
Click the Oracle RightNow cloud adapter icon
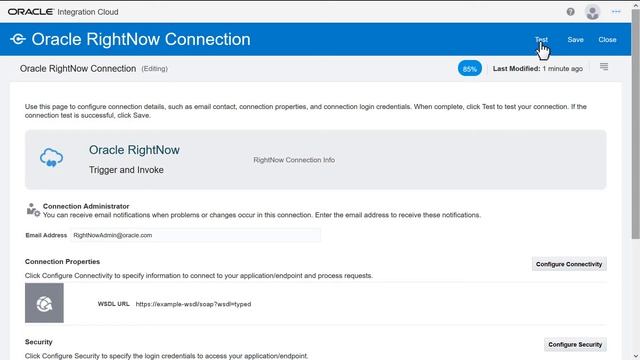coord(51,158)
